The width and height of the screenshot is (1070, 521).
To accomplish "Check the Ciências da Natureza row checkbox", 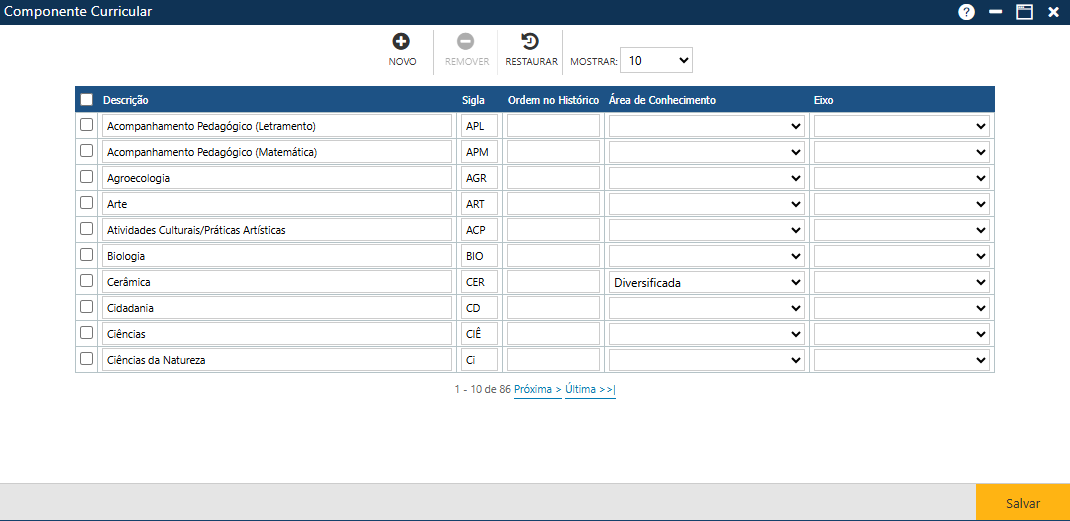I will (87, 358).
